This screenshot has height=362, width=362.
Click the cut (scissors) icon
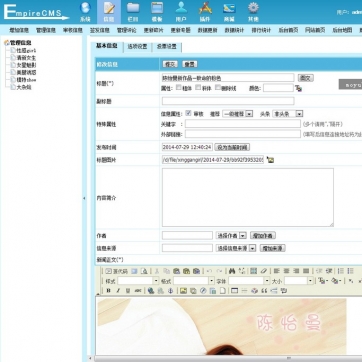point(157,271)
